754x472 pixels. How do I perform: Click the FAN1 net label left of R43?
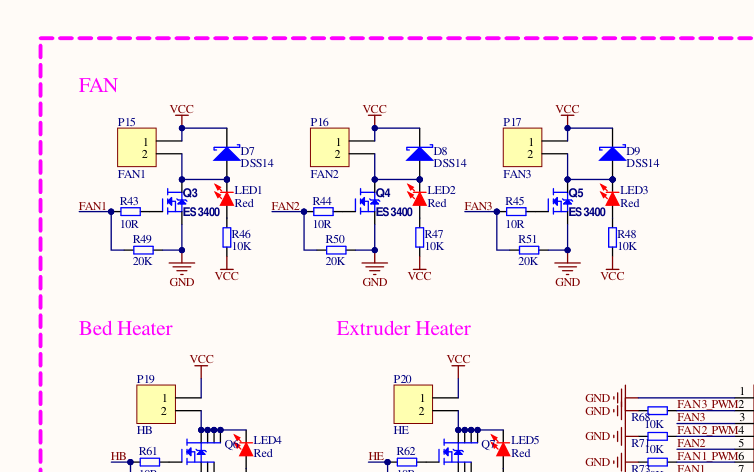93,206
